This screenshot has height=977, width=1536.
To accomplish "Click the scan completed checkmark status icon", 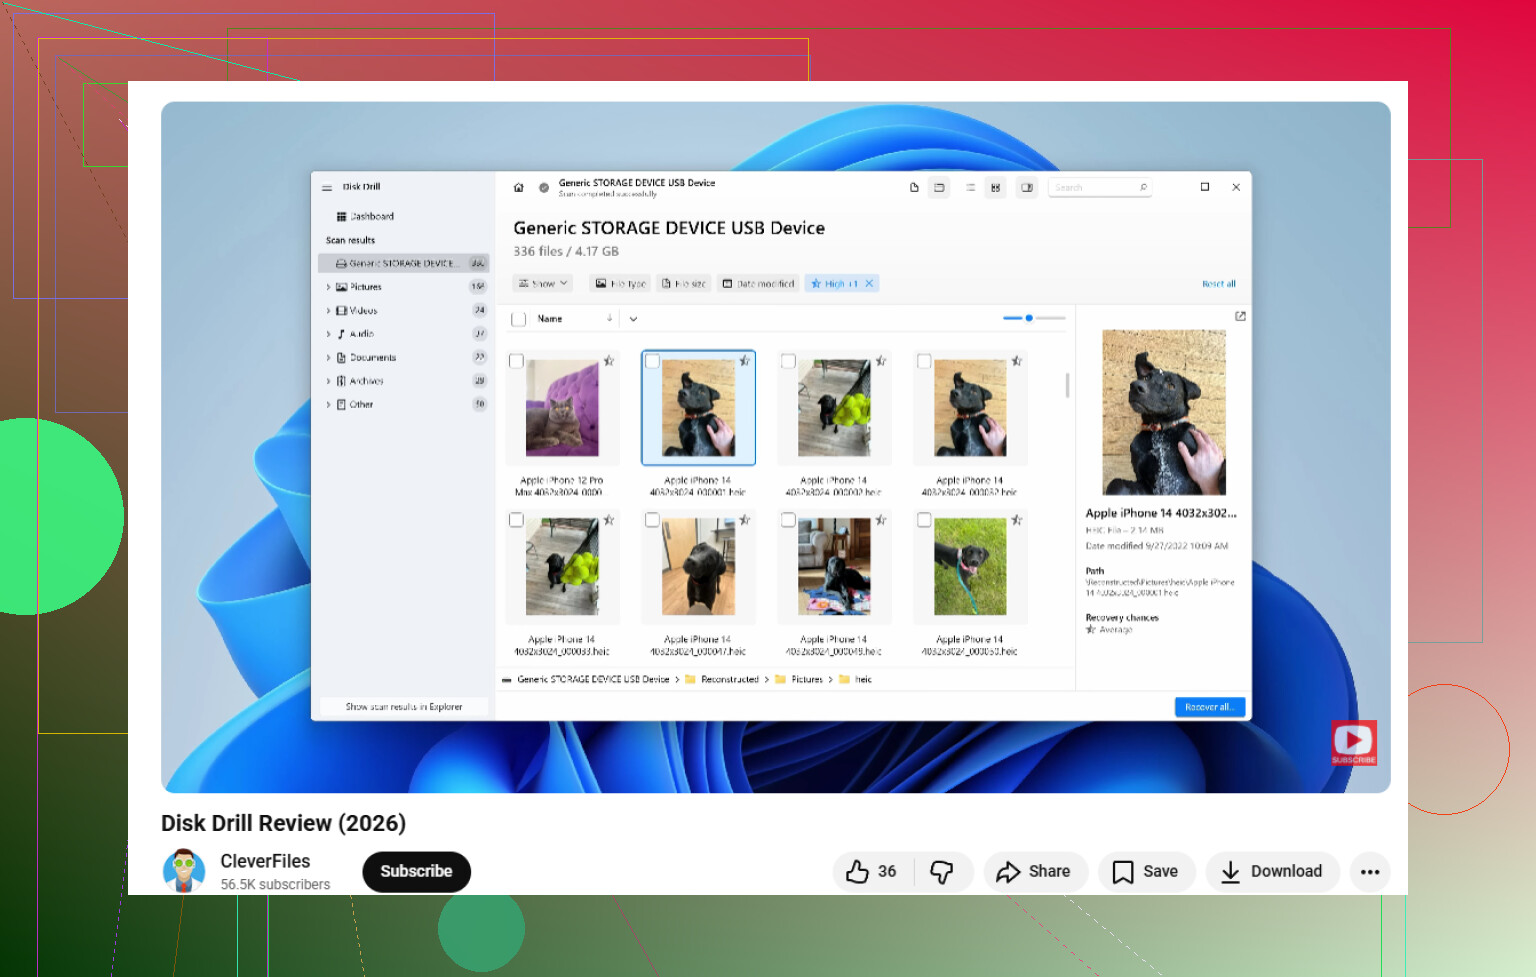I will click(x=544, y=187).
